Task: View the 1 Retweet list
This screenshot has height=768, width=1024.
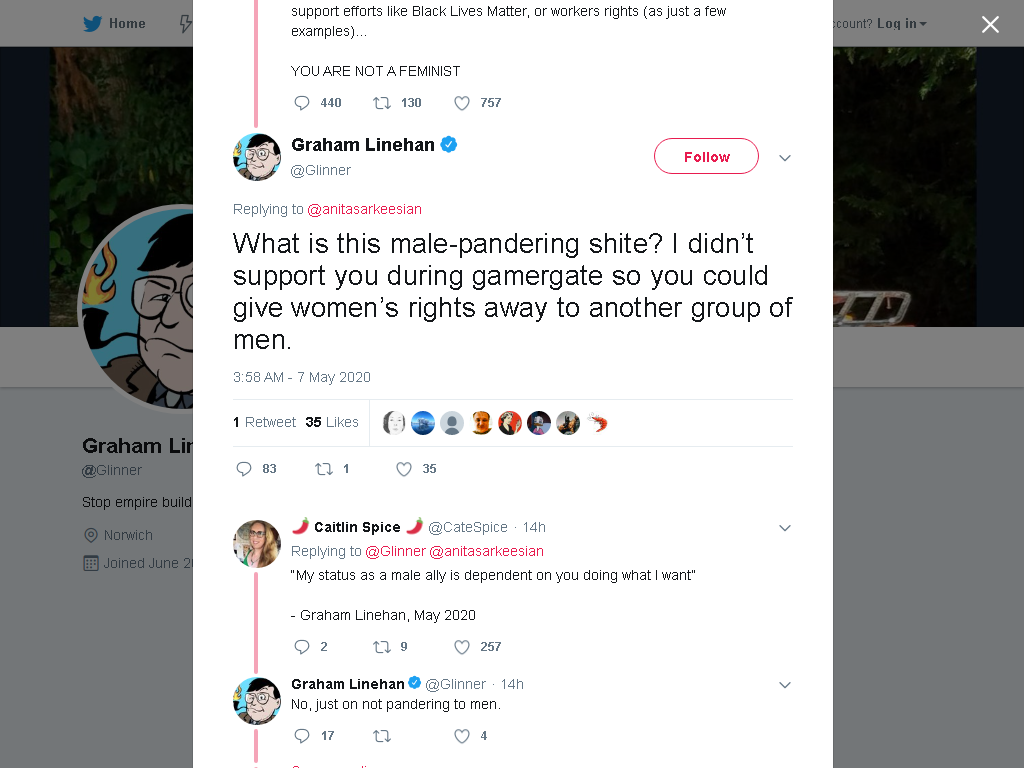Action: 264,422
